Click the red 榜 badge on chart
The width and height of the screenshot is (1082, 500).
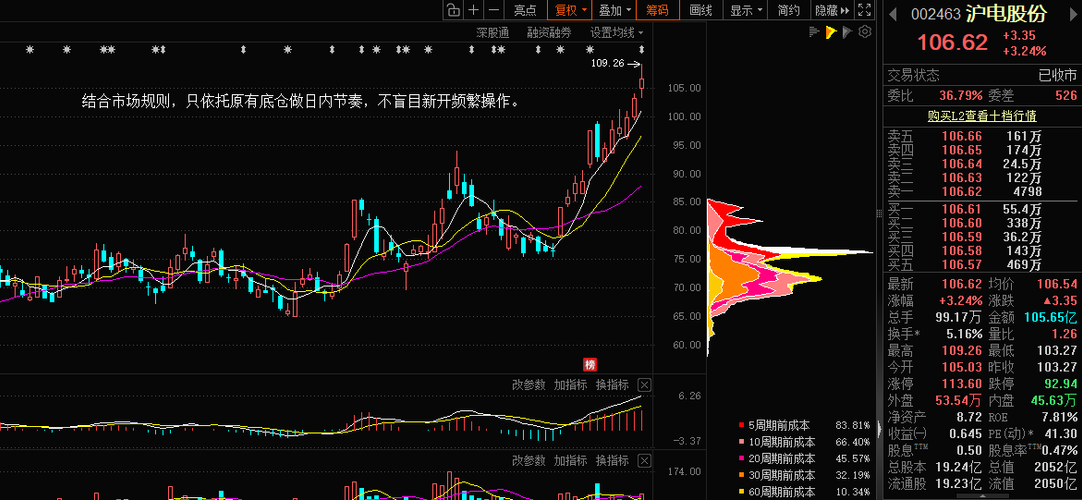coord(590,365)
